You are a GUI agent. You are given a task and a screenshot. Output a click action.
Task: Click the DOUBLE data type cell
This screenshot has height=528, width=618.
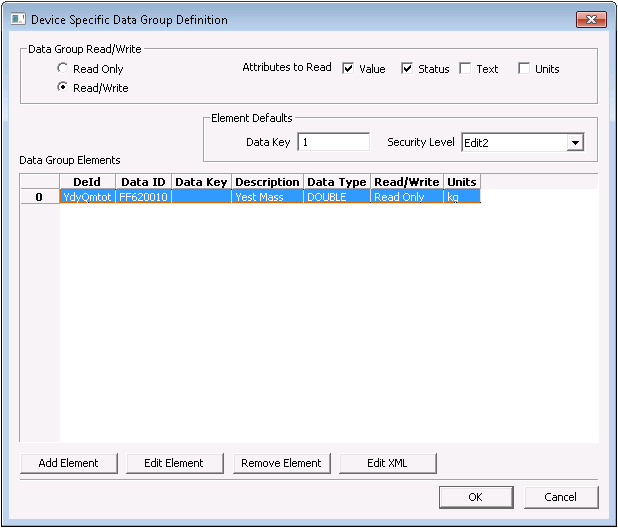(337, 197)
